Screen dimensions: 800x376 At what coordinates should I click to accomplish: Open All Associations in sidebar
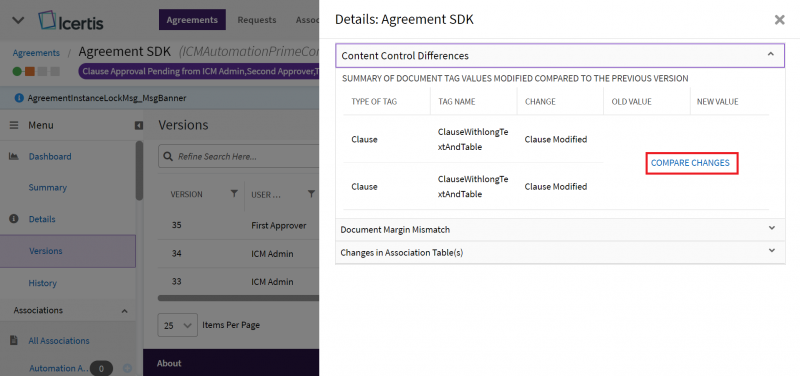click(59, 341)
